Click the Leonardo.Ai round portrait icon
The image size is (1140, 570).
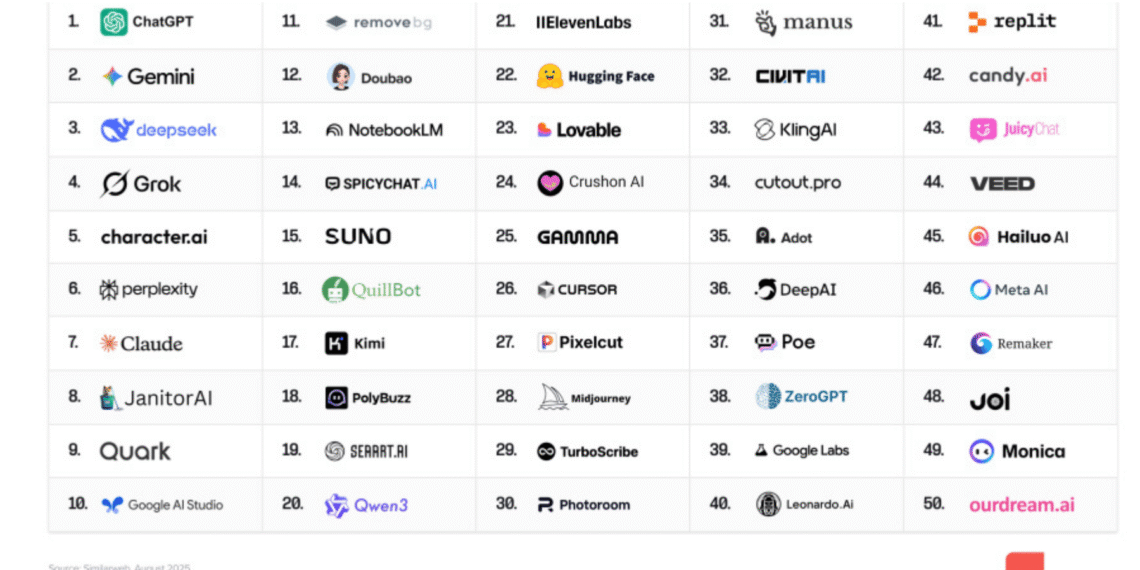767,504
